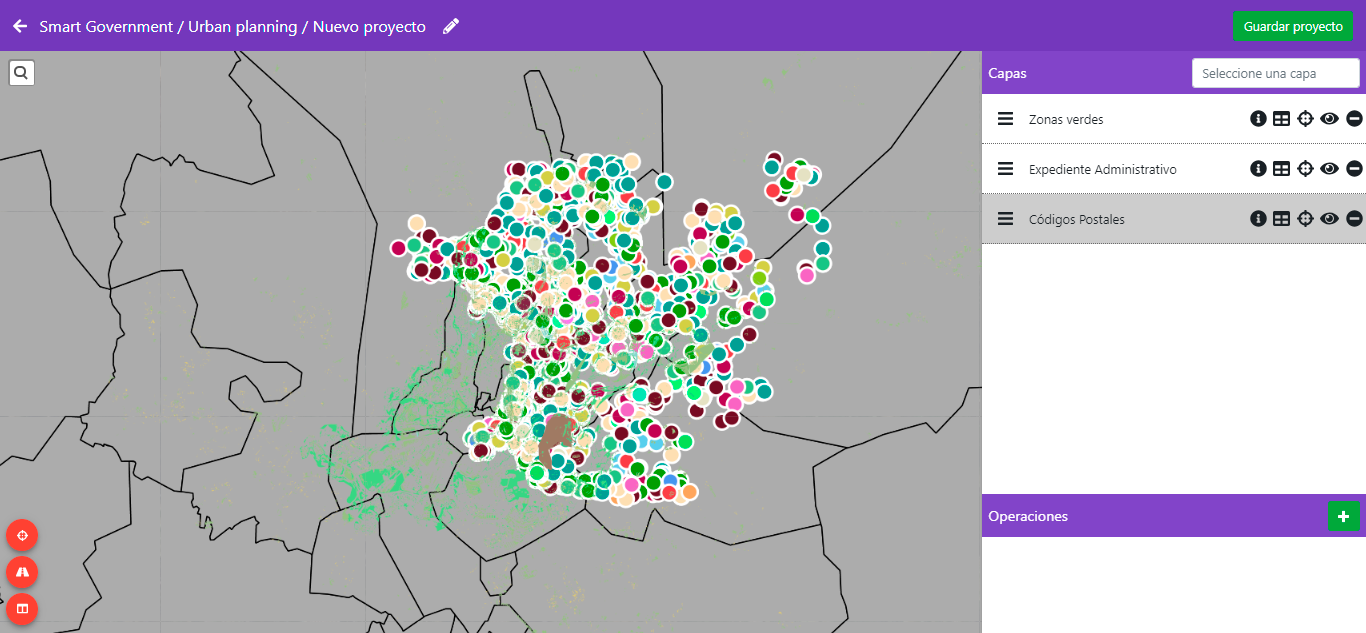Screen dimensions: 1366x633
Task: Toggle visibility of Zonas verdes layer
Action: pos(1329,119)
